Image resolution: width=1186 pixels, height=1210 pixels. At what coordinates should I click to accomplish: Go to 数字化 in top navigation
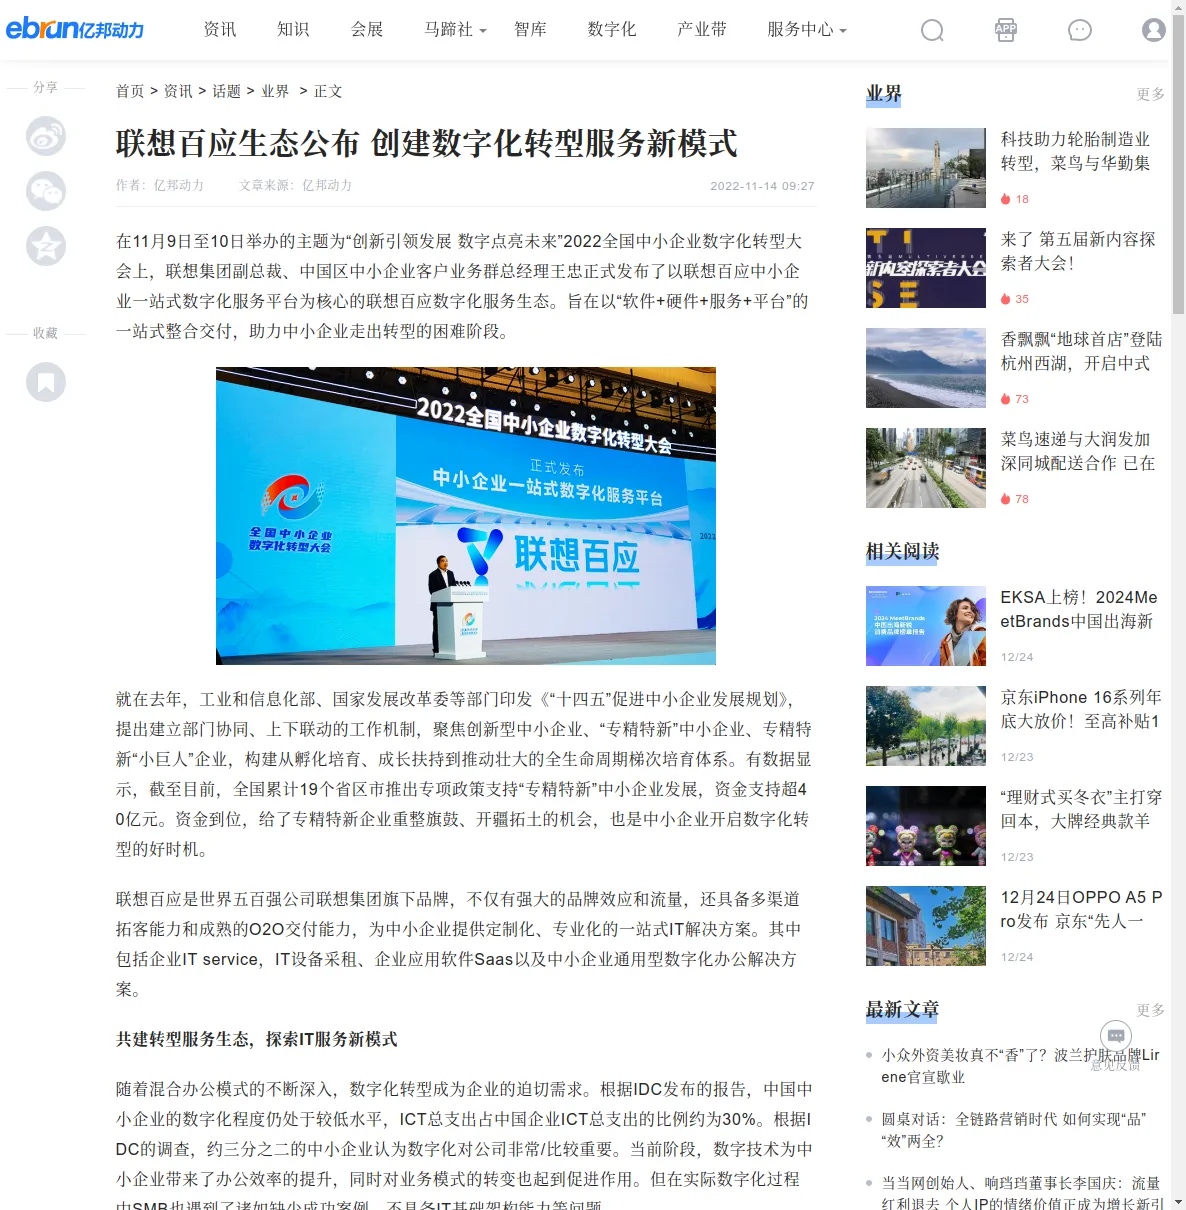click(612, 30)
